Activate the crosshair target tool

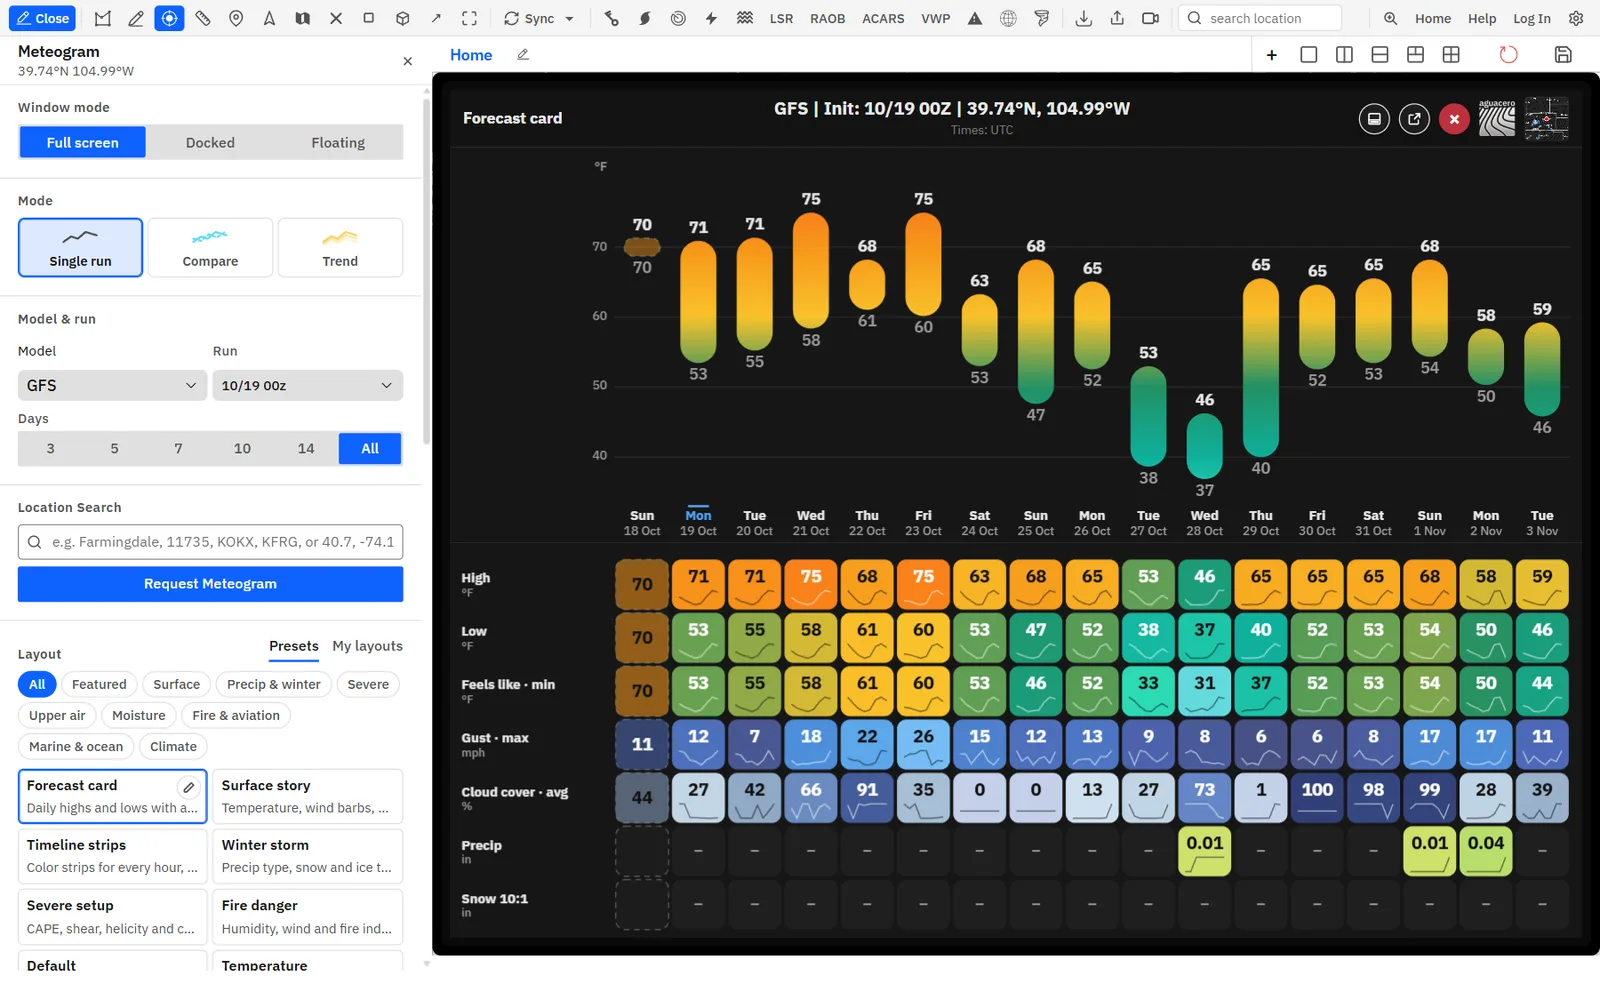pyautogui.click(x=169, y=18)
